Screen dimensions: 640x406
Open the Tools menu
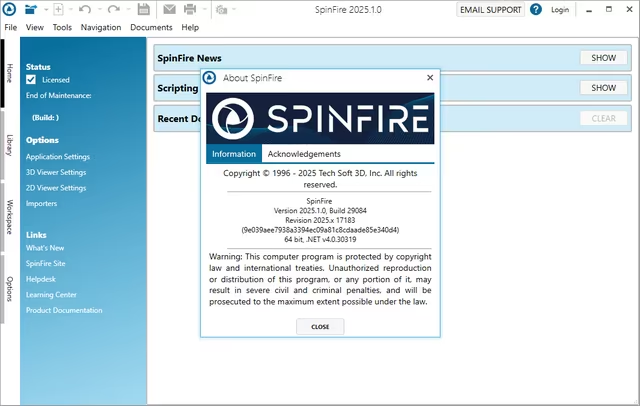(62, 27)
